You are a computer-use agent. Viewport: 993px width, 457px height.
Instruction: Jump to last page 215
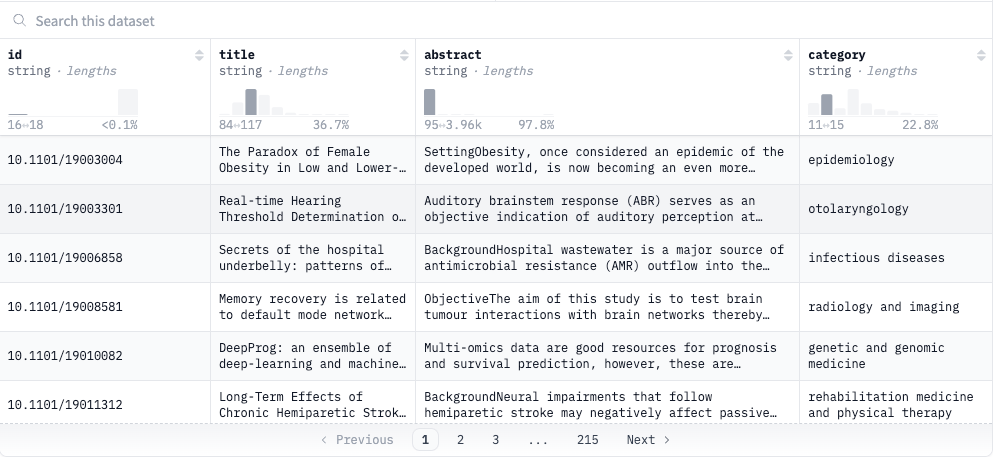588,440
